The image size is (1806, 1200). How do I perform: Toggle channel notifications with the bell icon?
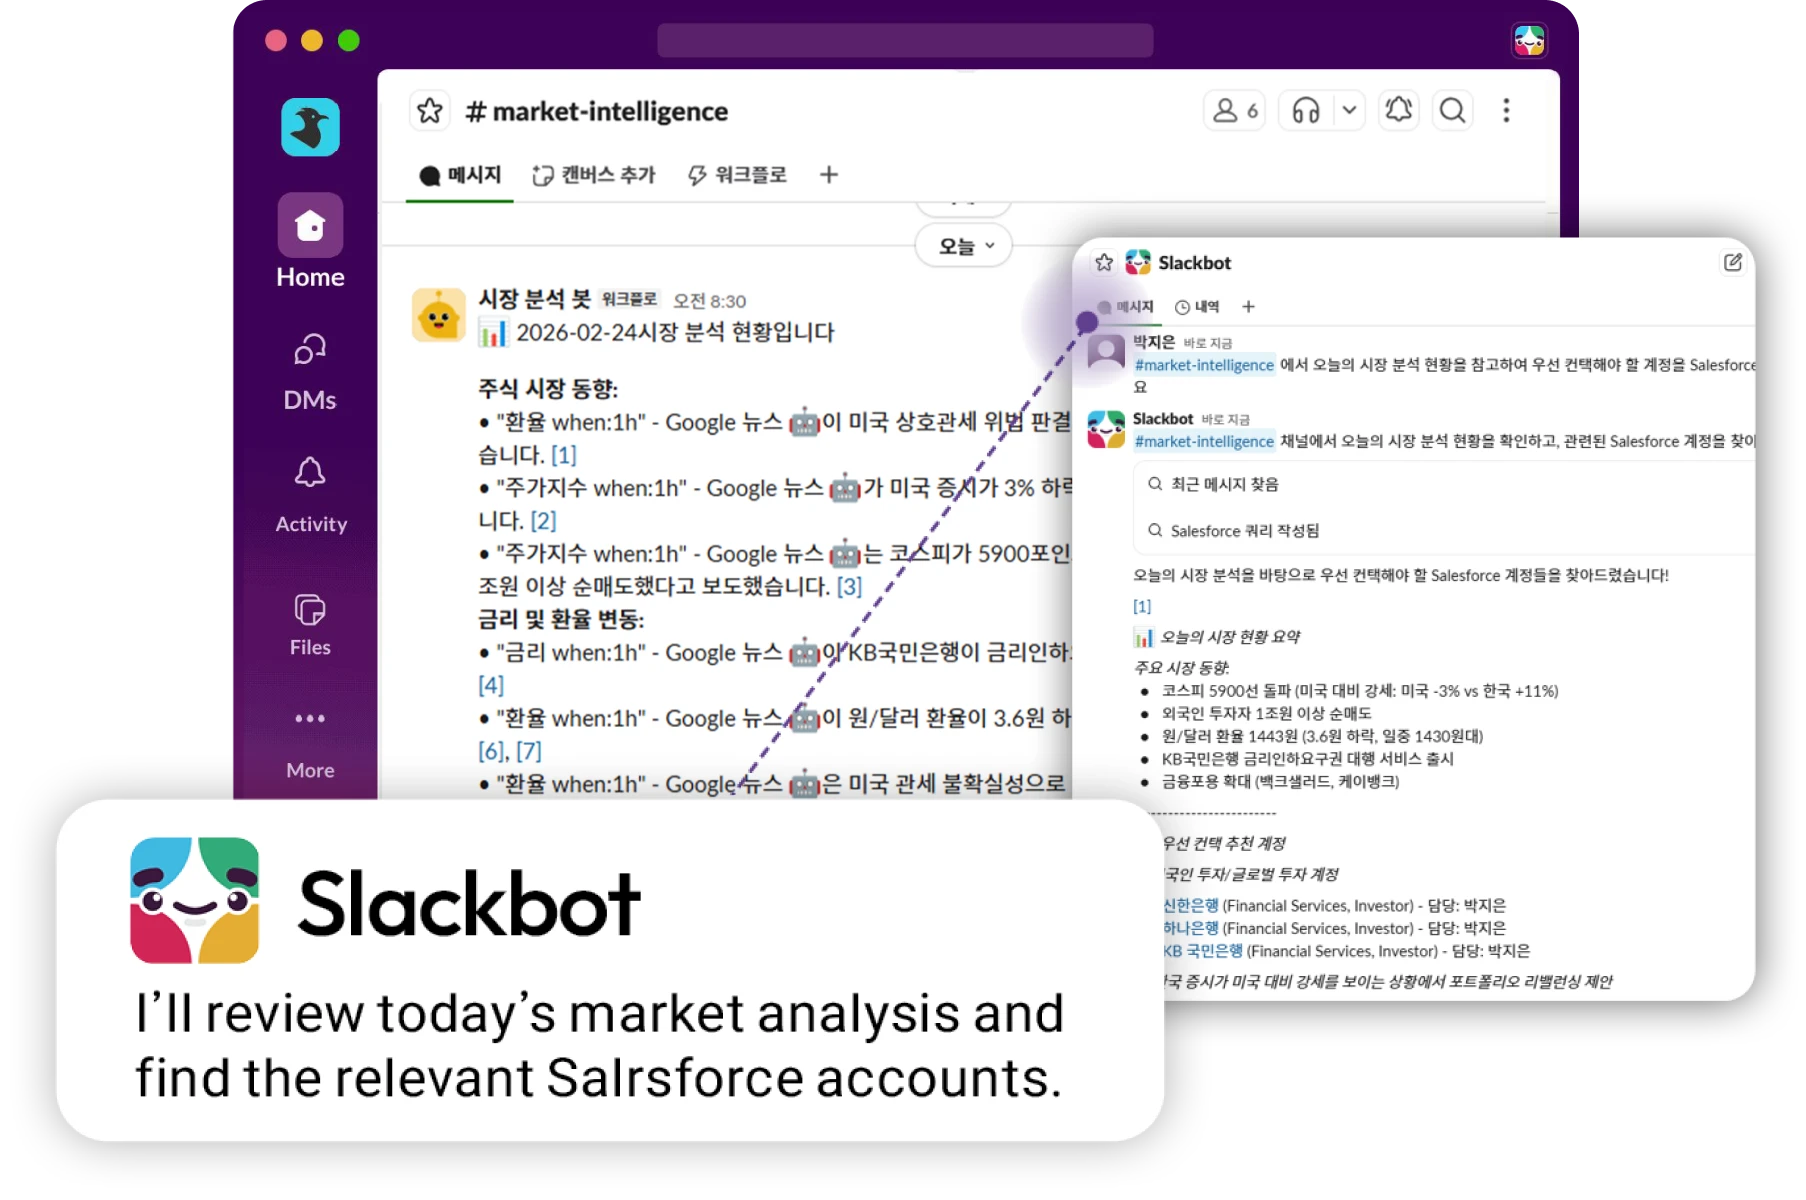(1399, 110)
